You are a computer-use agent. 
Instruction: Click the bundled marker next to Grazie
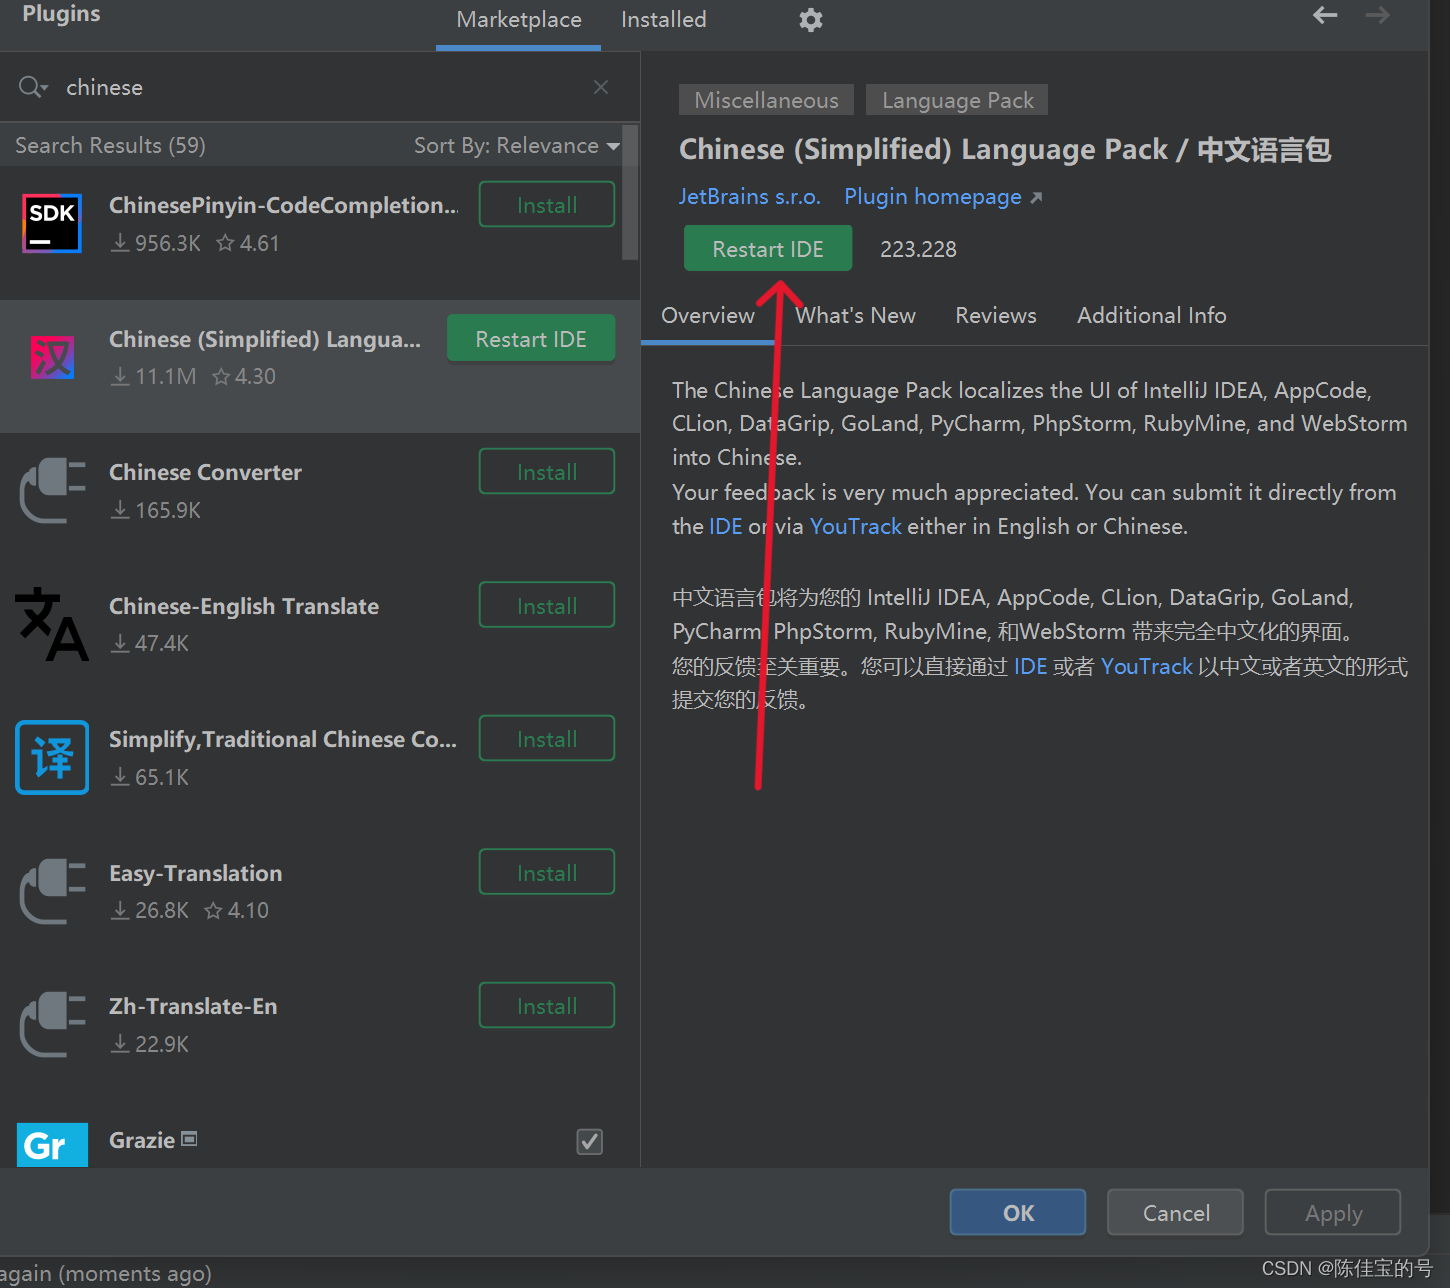click(189, 1139)
